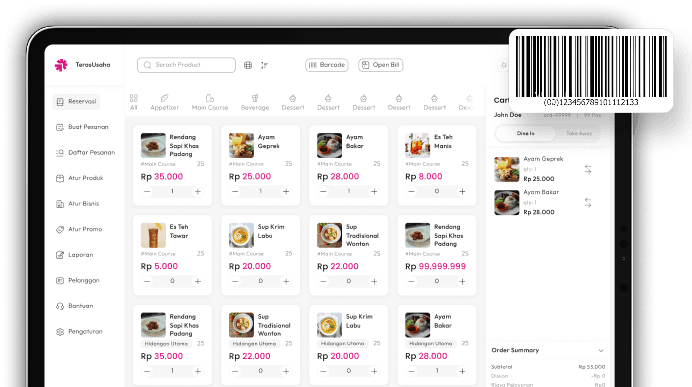Expand the Order Summary chevron
Screen dimensions: 692x387
(x=601, y=350)
